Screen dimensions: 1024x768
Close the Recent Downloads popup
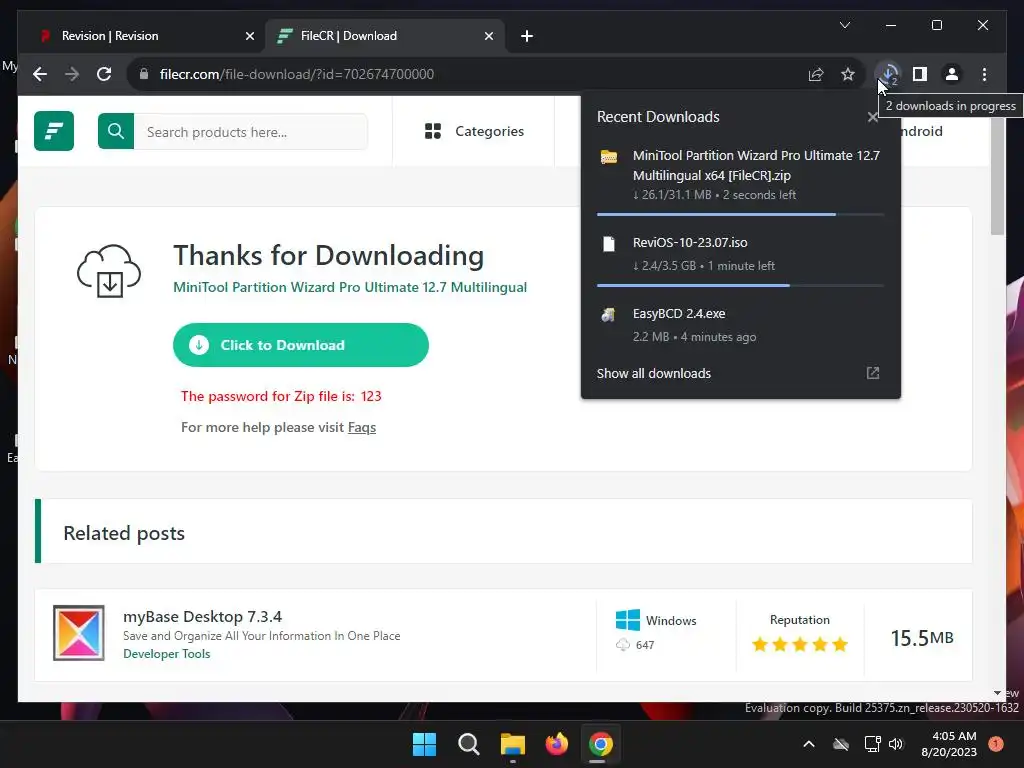(872, 117)
